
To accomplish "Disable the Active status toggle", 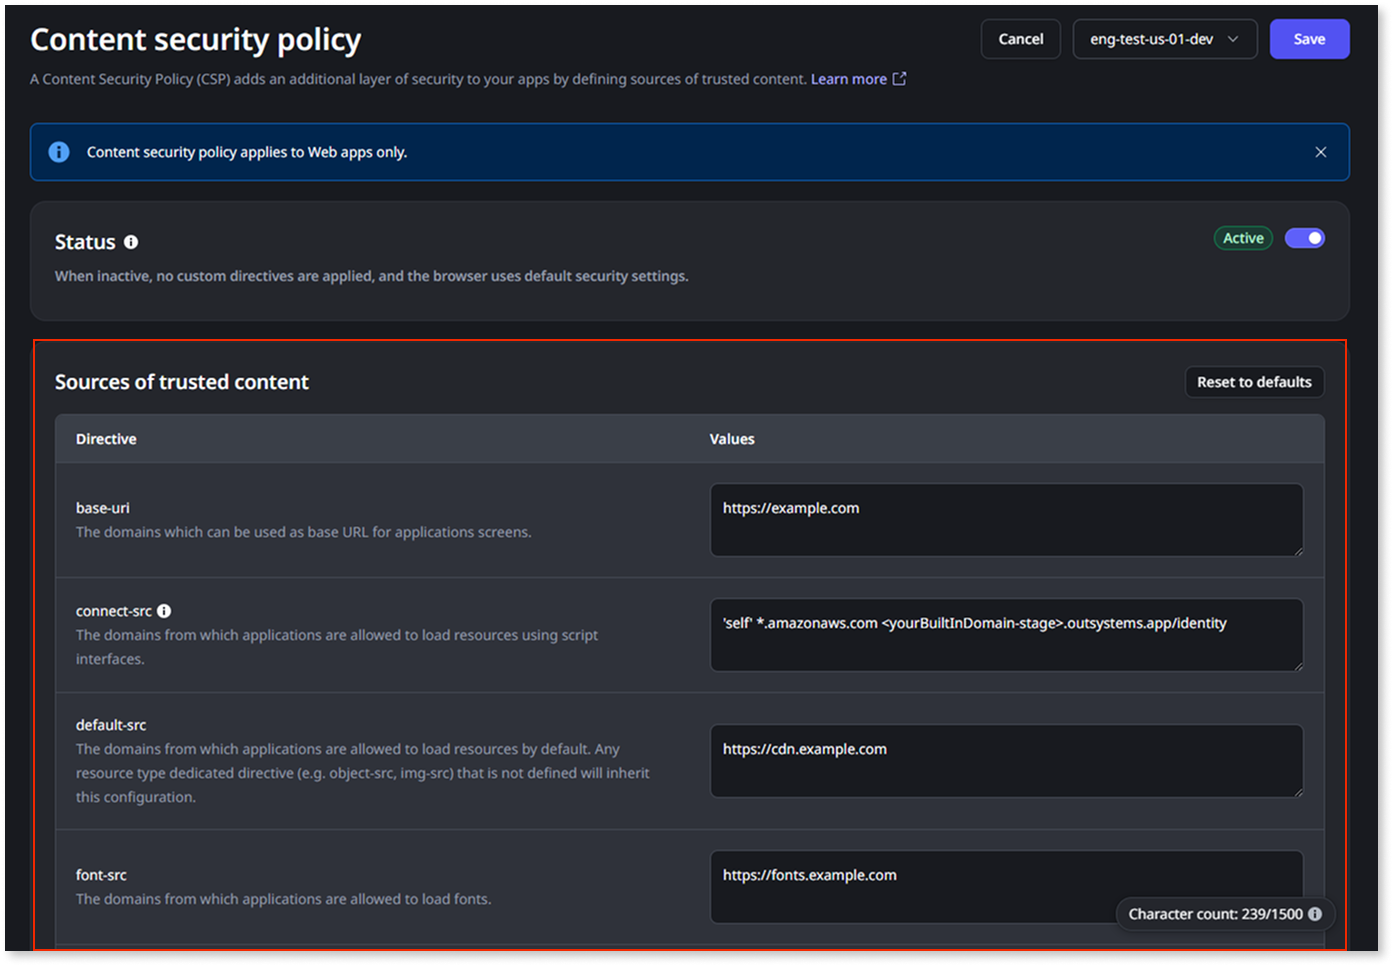I will (1305, 237).
